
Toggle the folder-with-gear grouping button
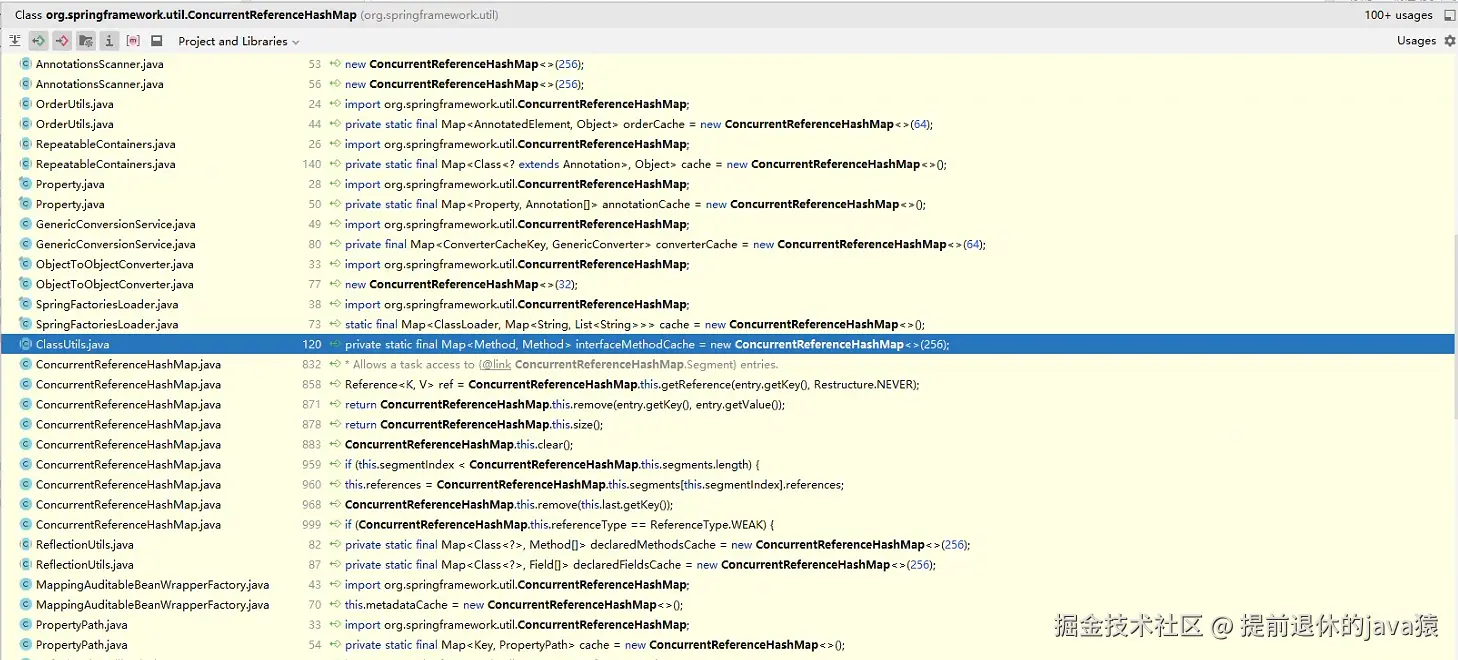point(86,41)
